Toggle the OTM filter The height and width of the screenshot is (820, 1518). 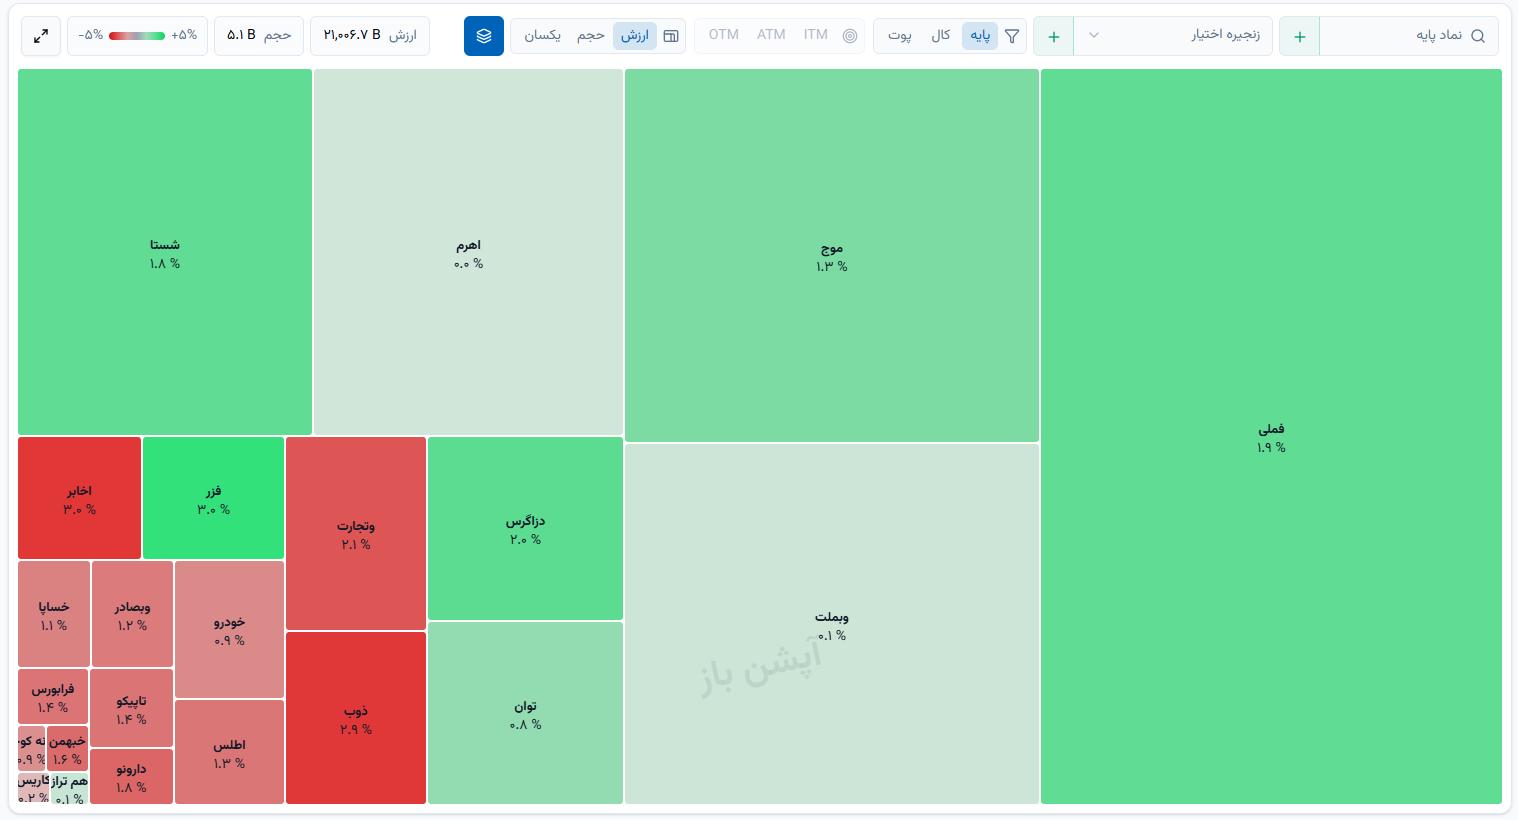(x=724, y=35)
